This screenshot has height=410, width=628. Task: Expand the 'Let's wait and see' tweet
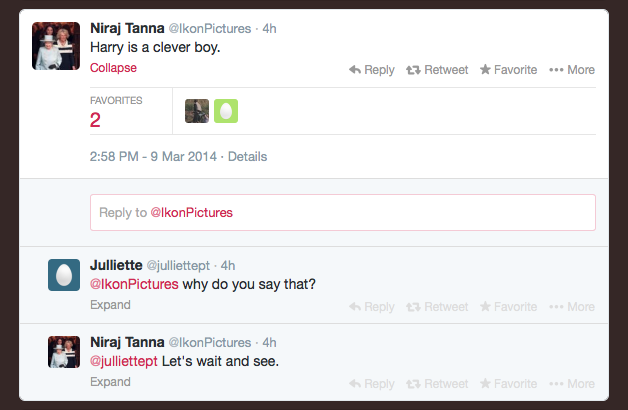click(110, 382)
